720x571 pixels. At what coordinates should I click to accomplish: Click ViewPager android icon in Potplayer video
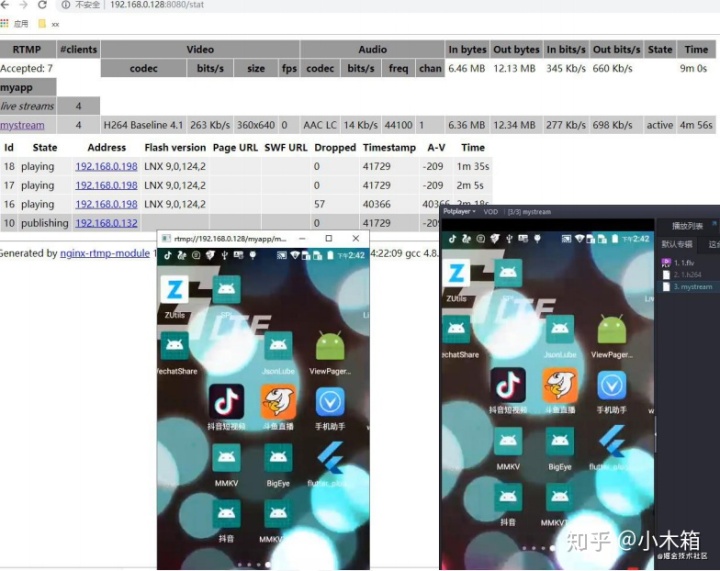tap(612, 330)
